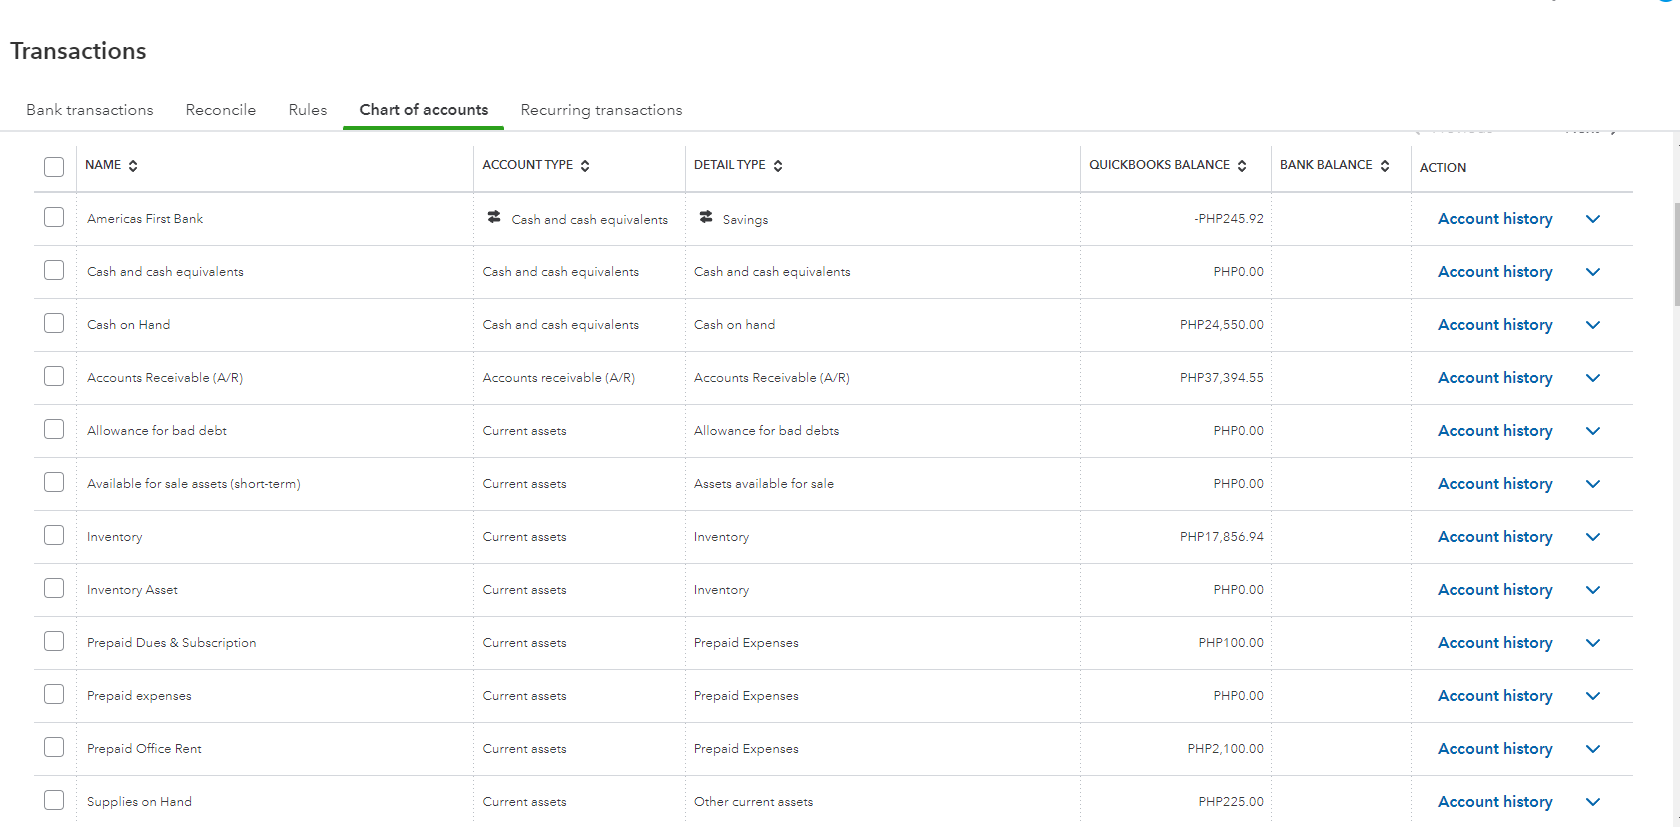1680x827 pixels.
Task: Open the Rules tab
Action: click(x=308, y=110)
